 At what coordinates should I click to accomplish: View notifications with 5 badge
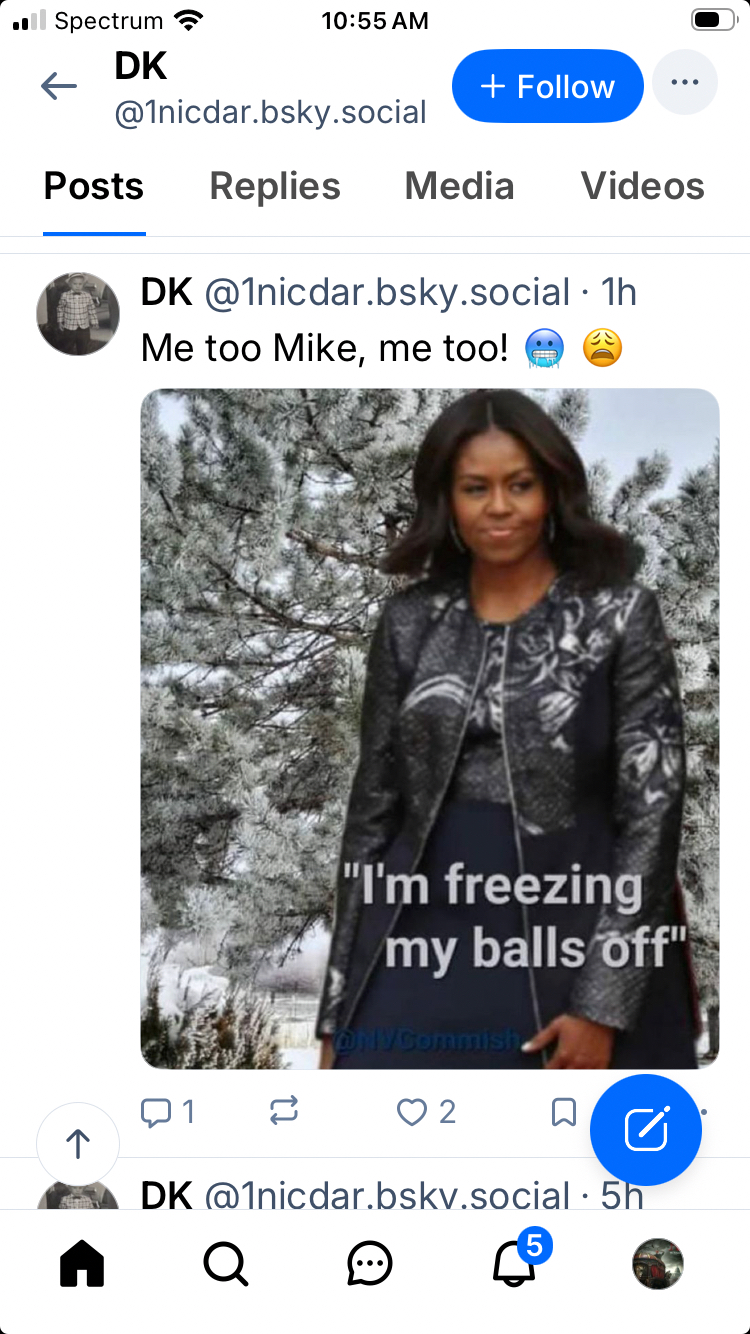516,1265
